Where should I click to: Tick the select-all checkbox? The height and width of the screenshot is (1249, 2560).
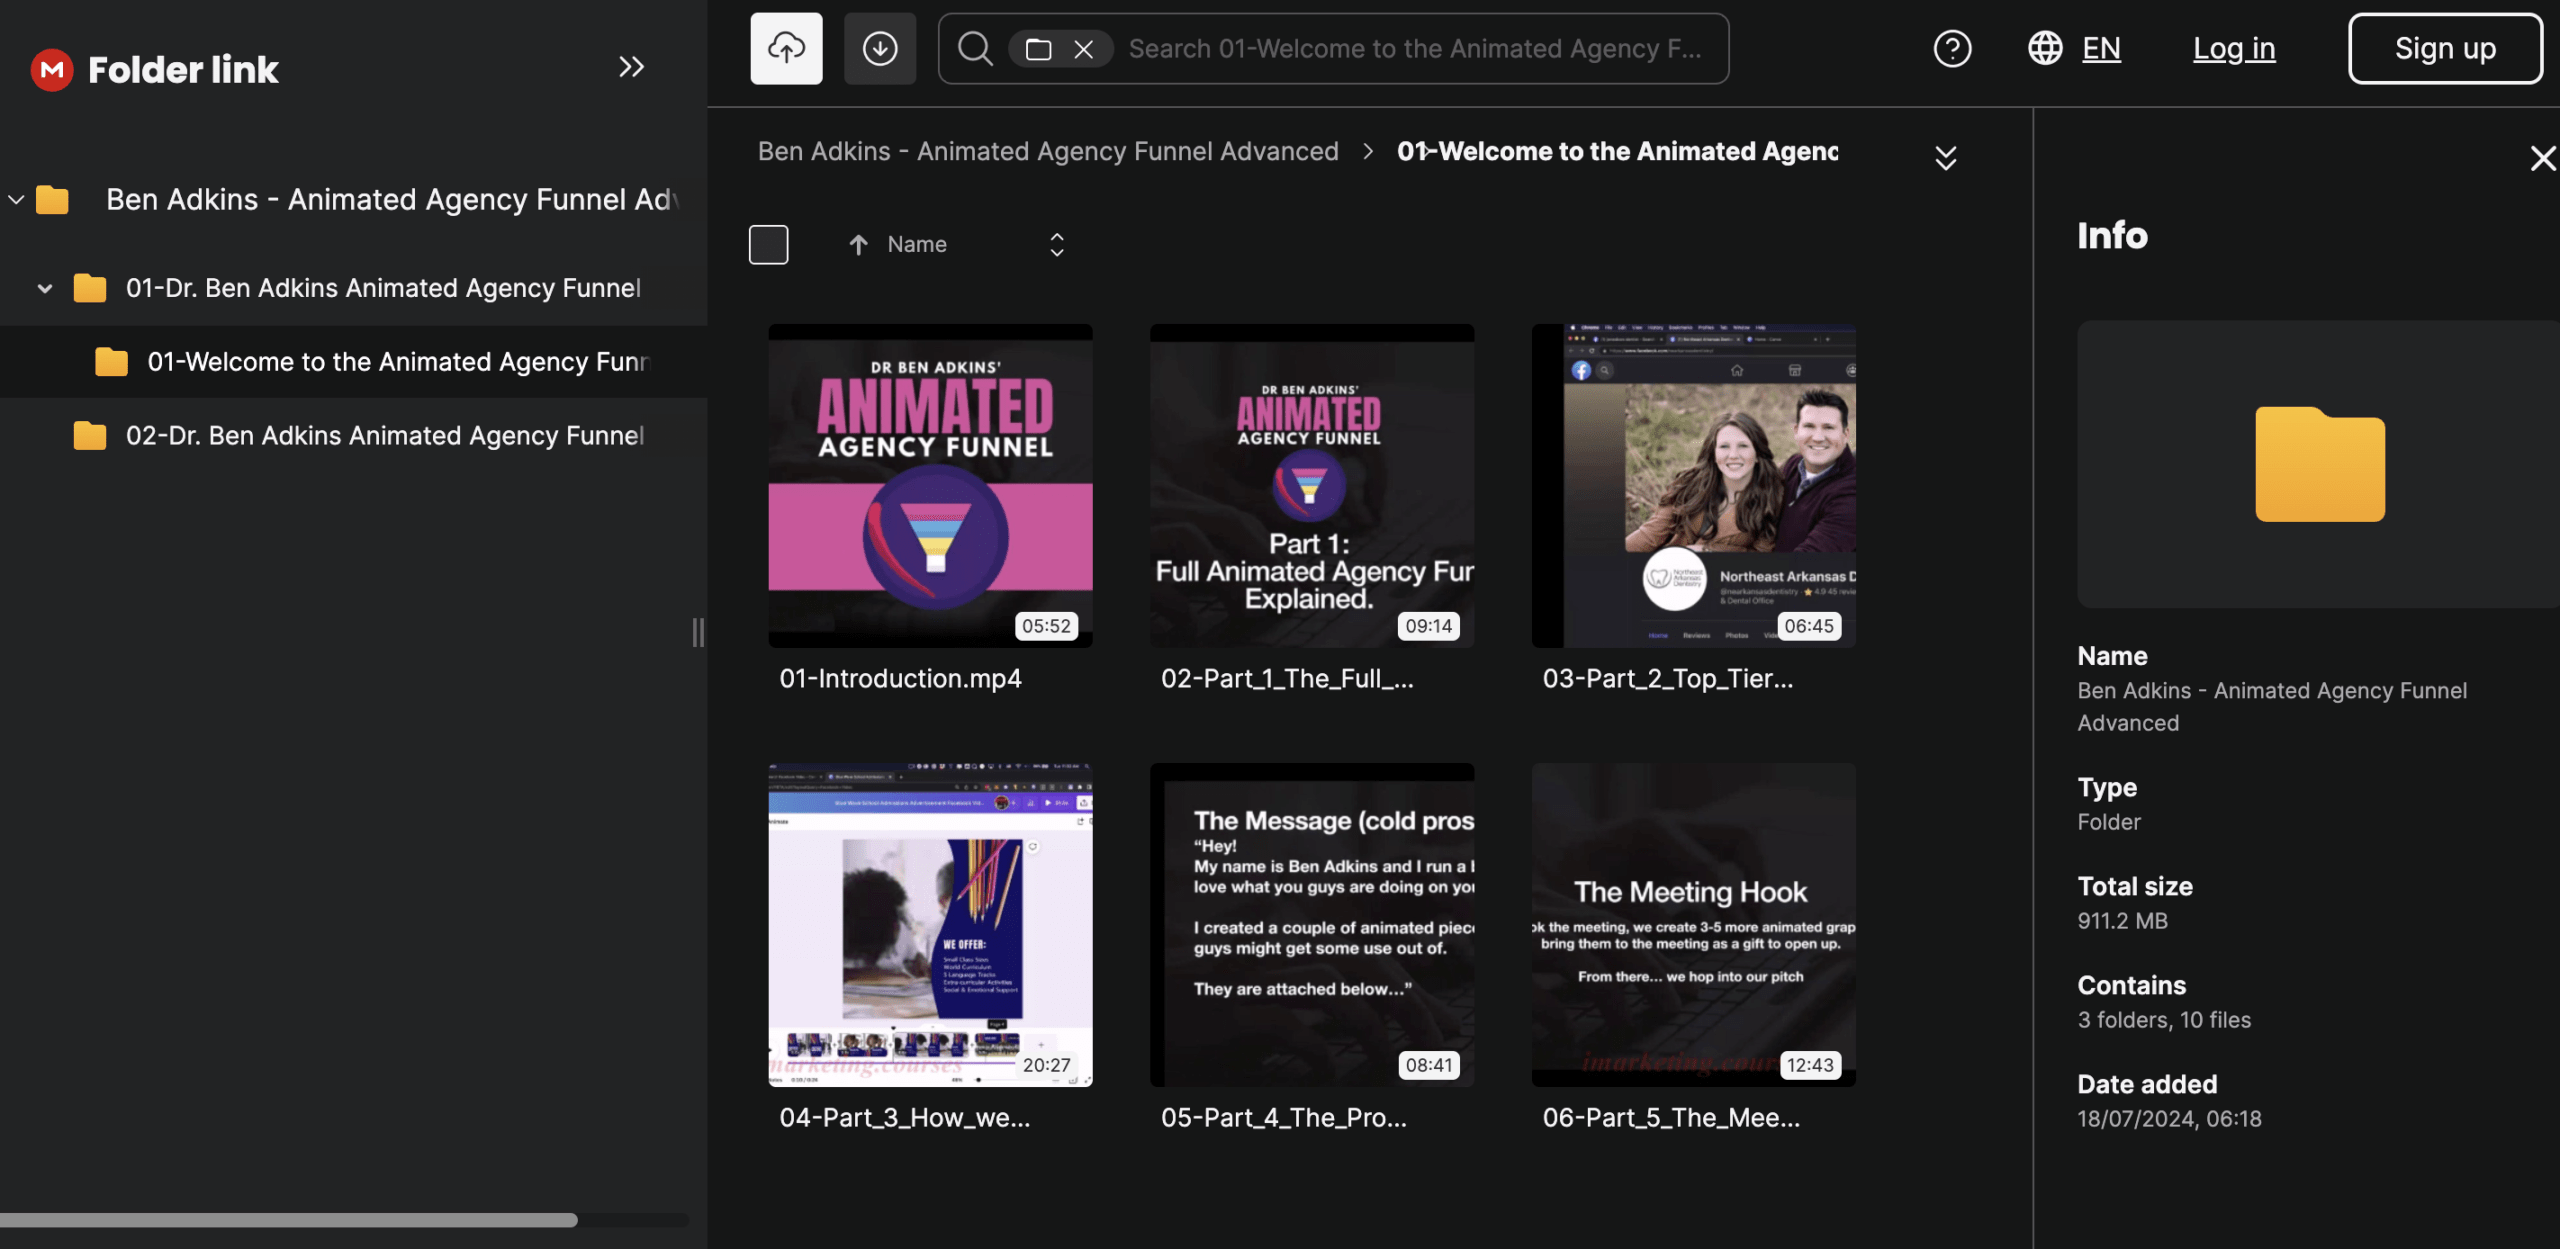coord(768,244)
